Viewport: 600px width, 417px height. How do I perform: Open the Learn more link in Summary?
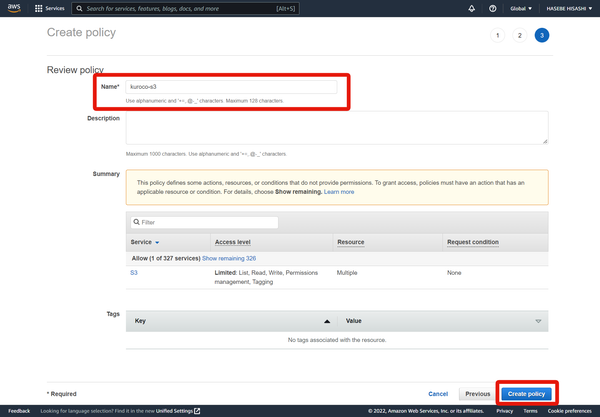coord(339,192)
